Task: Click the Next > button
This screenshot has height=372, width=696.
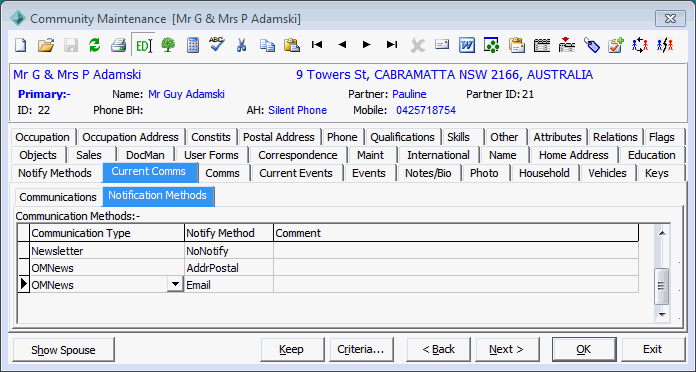Action: point(507,350)
